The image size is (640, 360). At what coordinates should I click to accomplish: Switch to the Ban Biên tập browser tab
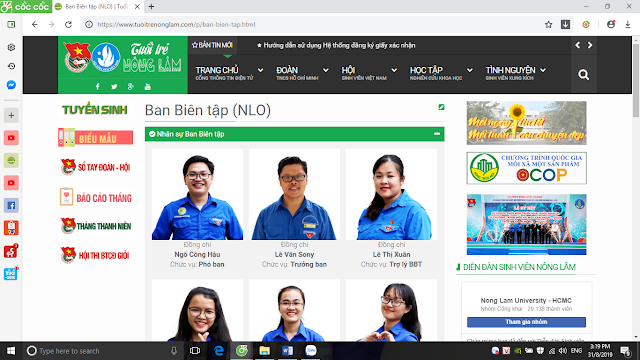click(x=97, y=7)
